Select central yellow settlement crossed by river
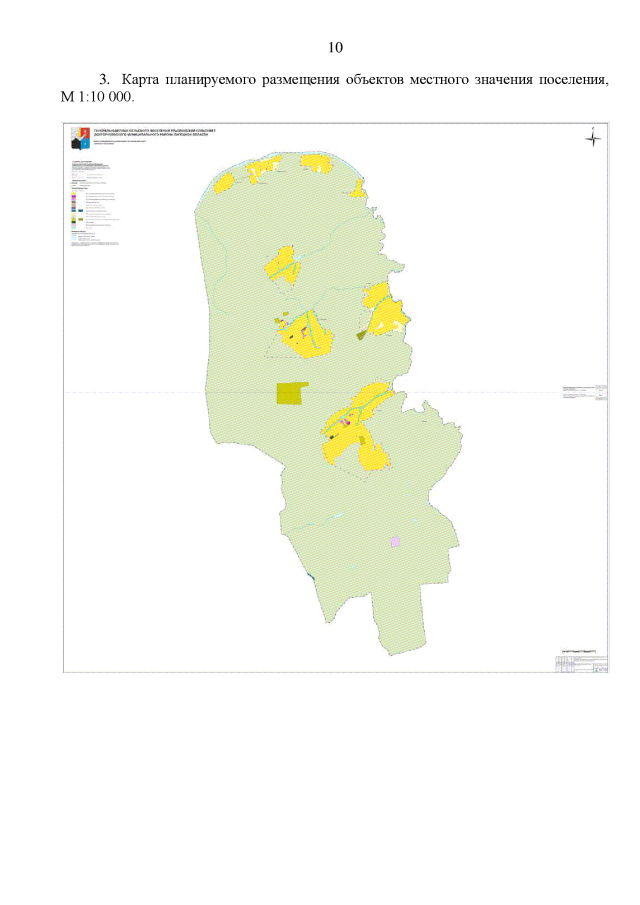This screenshot has width=640, height=905. (308, 331)
